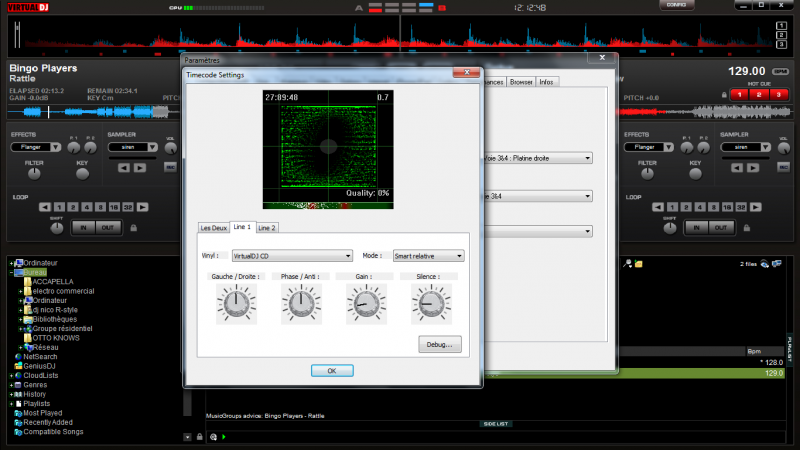
Task: Click the BPM tap button on right deck
Action: click(x=778, y=72)
